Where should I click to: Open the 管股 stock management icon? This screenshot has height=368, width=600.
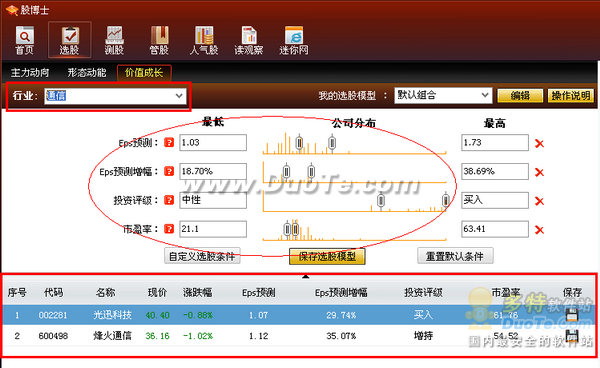(159, 40)
